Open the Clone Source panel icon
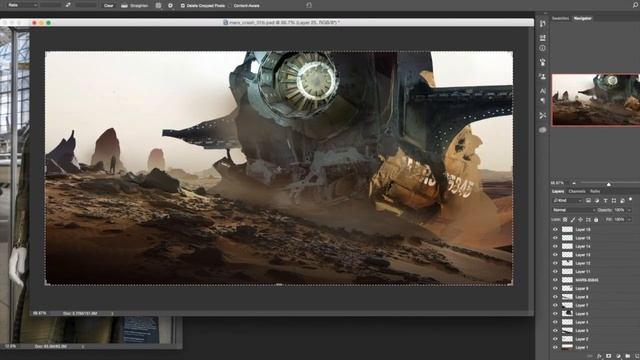Screen dimensions: 640x360 pyautogui.click(x=542, y=76)
